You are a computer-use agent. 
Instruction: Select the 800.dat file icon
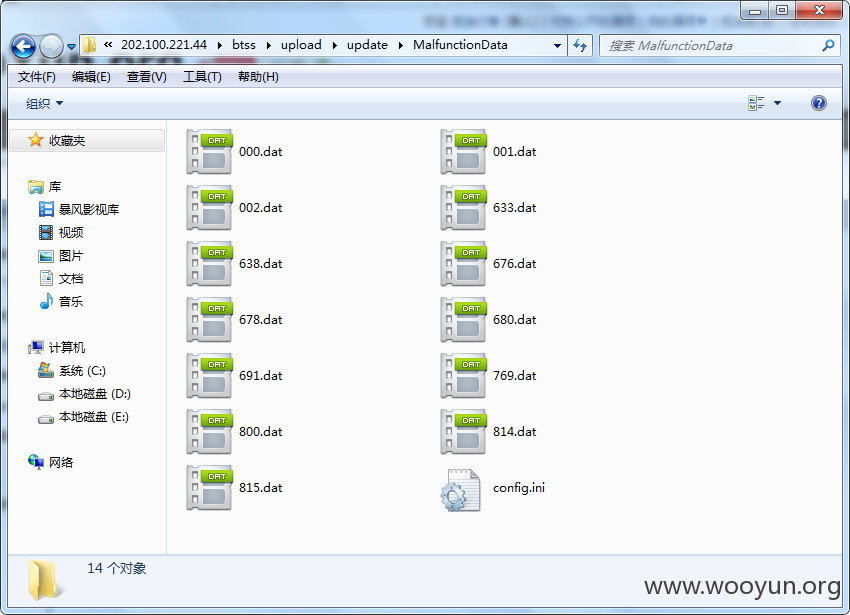[209, 431]
